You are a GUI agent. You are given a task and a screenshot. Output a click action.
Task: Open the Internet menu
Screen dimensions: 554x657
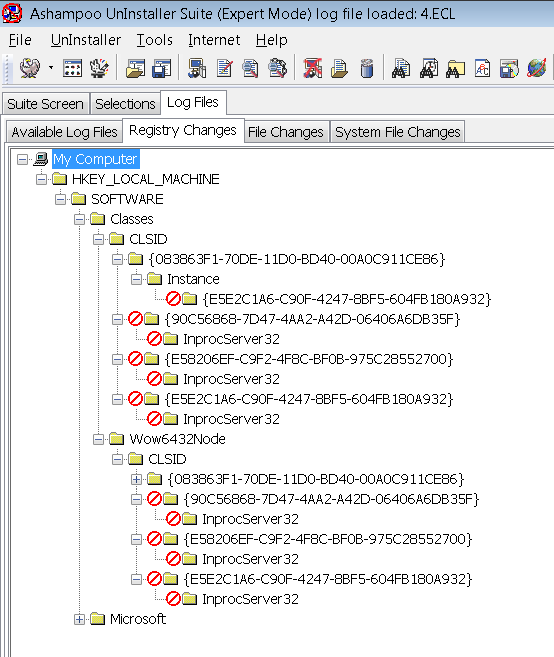214,40
